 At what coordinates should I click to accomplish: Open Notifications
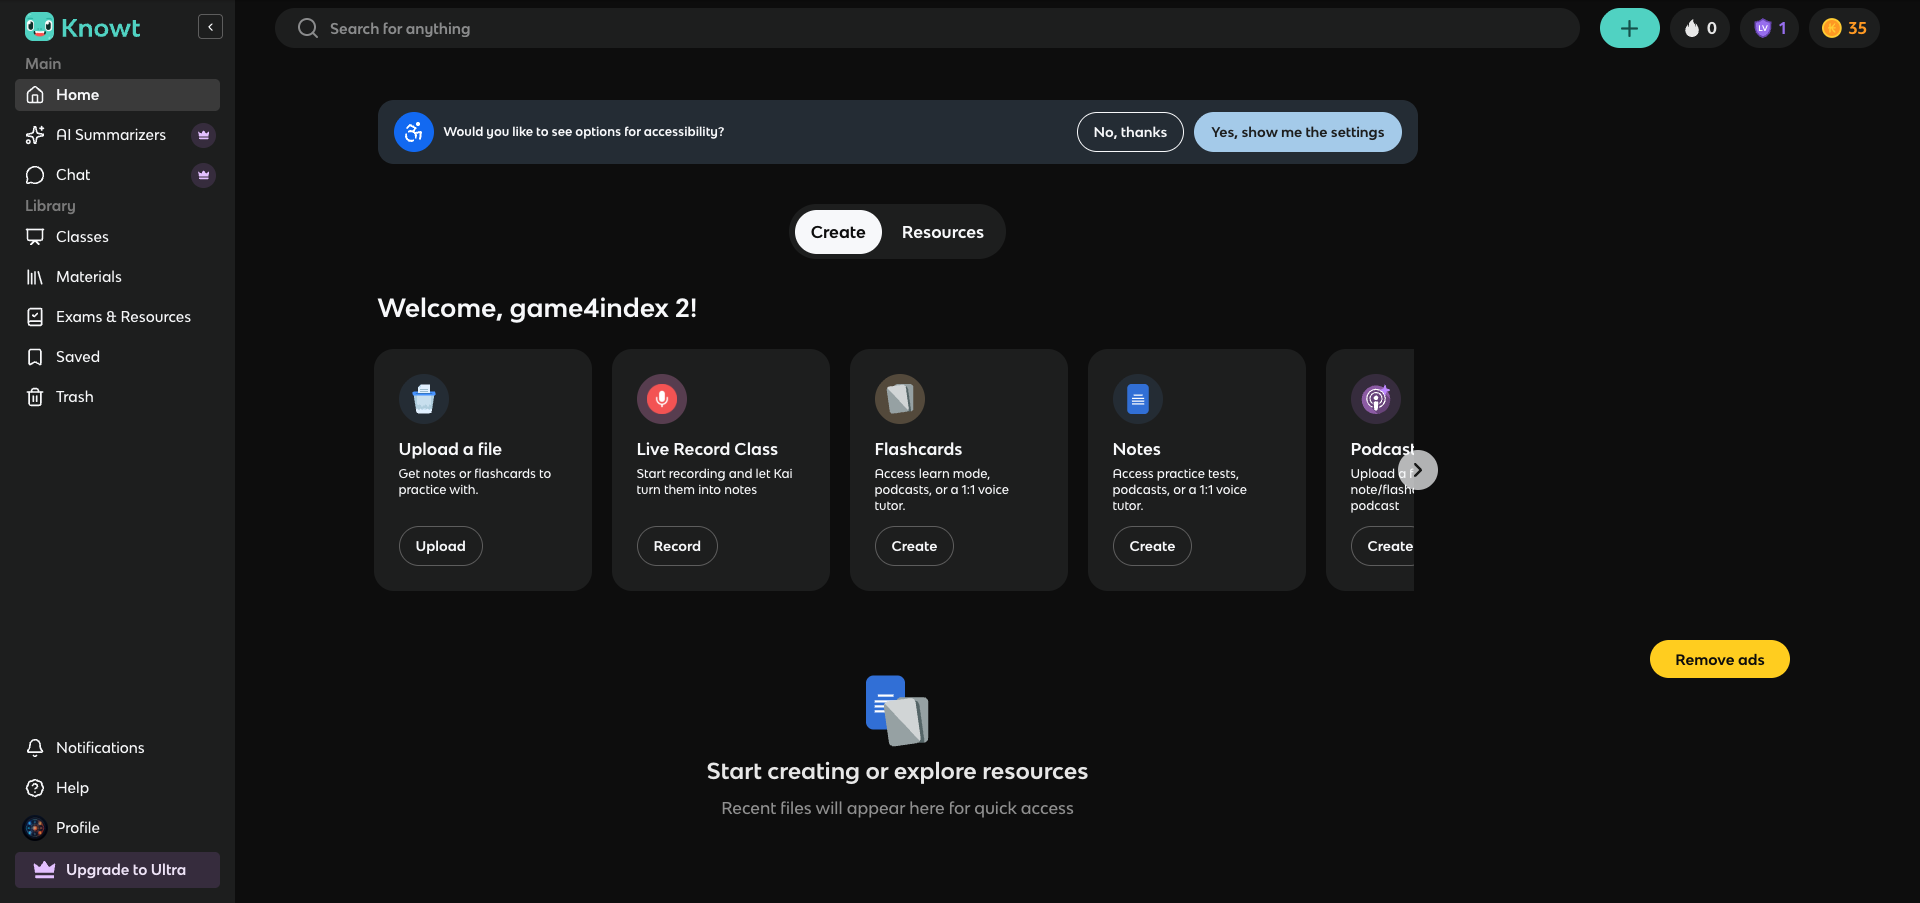click(99, 747)
